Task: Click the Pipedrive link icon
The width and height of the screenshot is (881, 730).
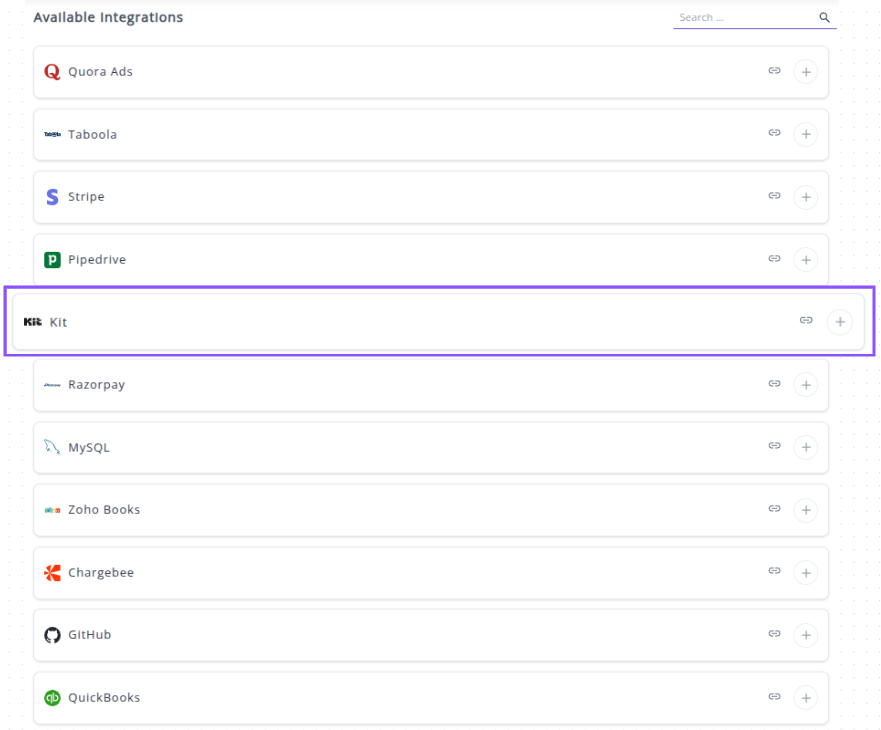Action: (x=774, y=259)
